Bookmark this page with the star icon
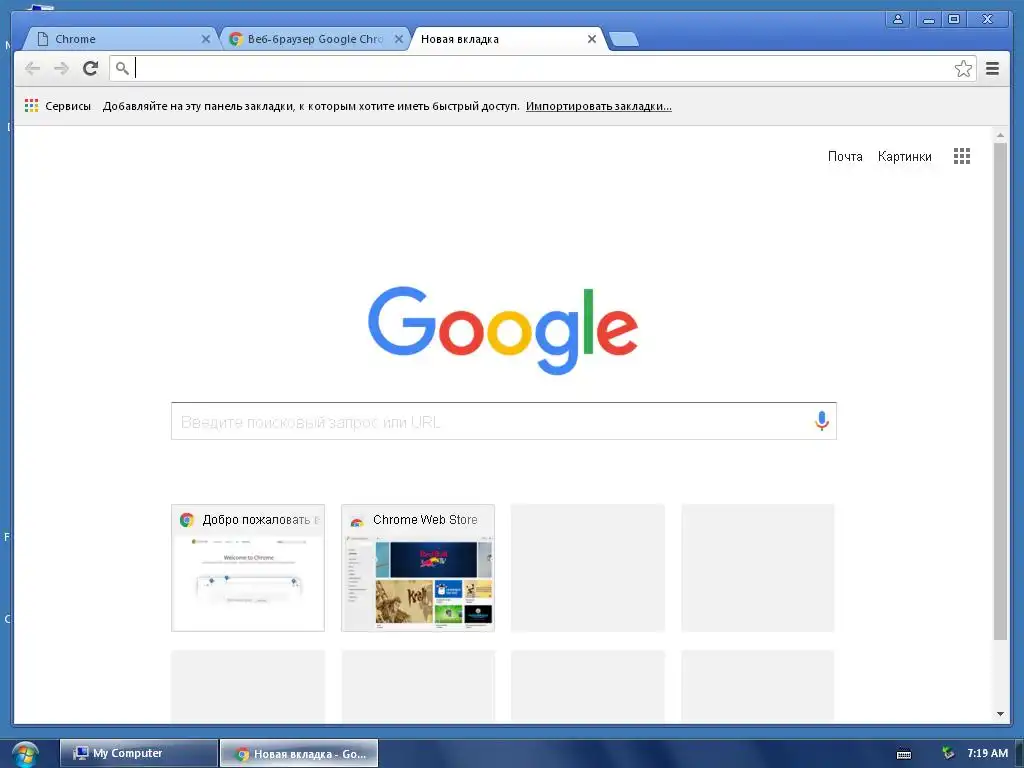 point(963,69)
